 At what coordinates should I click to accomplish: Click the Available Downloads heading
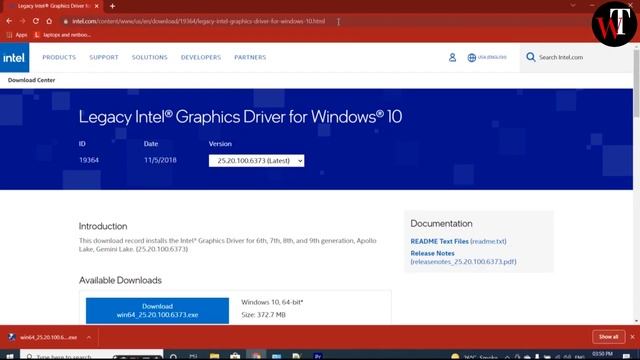120,280
